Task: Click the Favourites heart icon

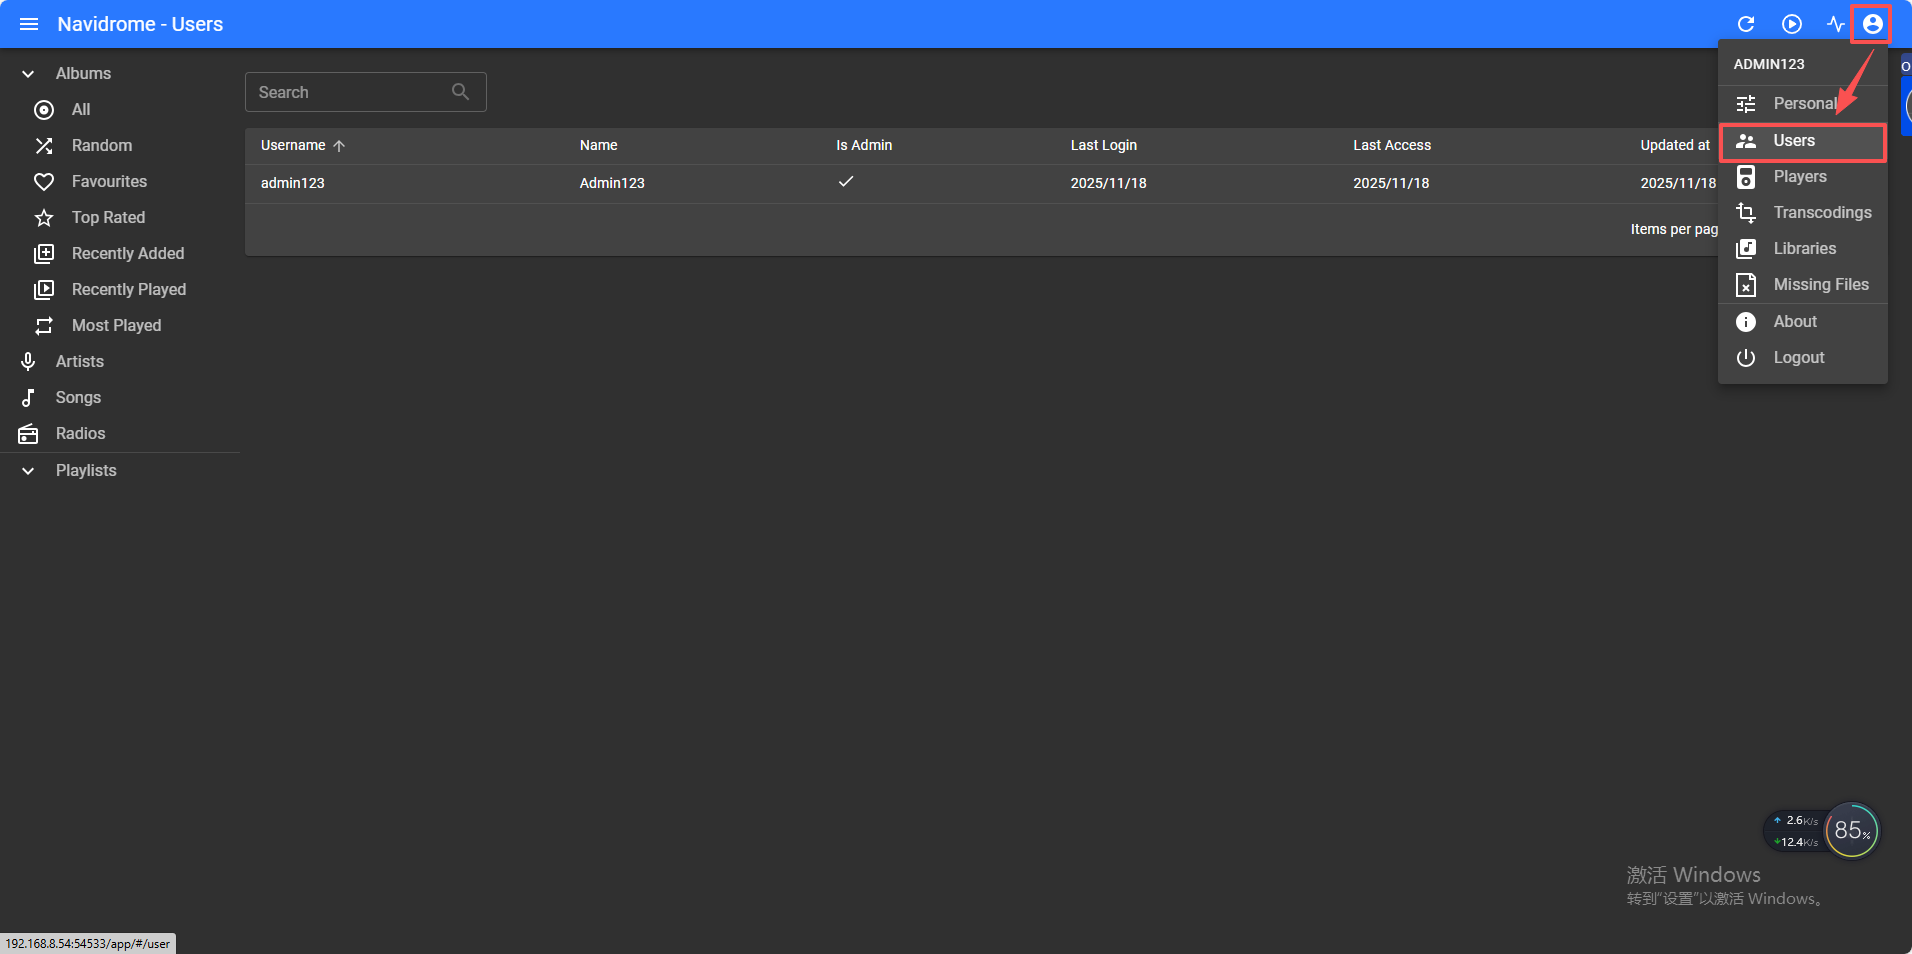Action: tap(44, 182)
